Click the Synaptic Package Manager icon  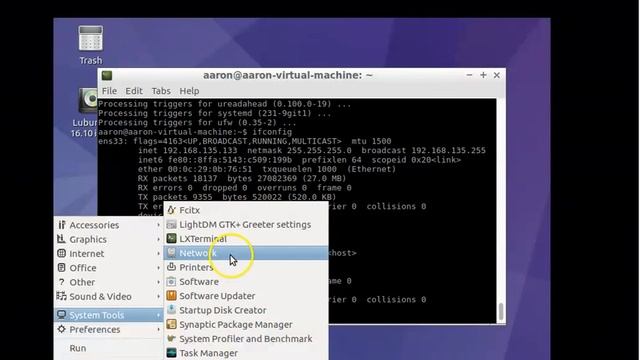[171, 324]
